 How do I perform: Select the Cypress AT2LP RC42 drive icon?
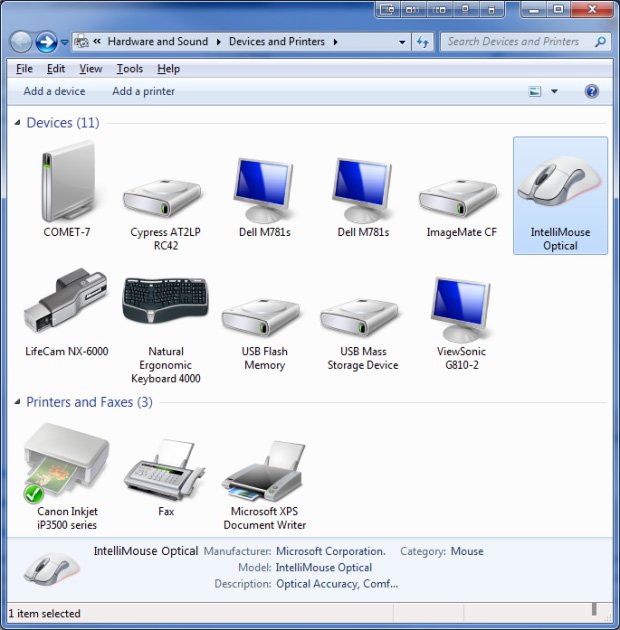tap(162, 198)
